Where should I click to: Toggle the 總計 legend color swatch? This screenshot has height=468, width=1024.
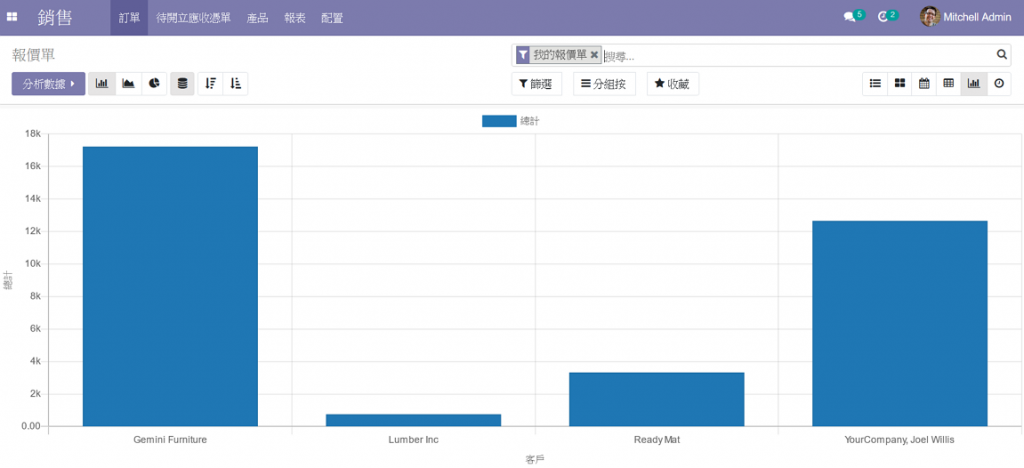coord(499,121)
